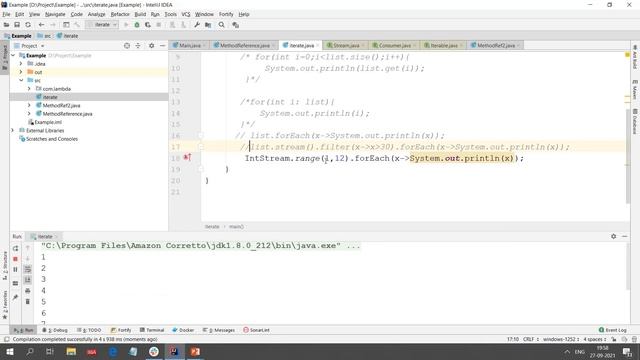Screen dimensions: 640x360
Task: Open File Explorer from taskbar
Action: [x=71, y=351]
